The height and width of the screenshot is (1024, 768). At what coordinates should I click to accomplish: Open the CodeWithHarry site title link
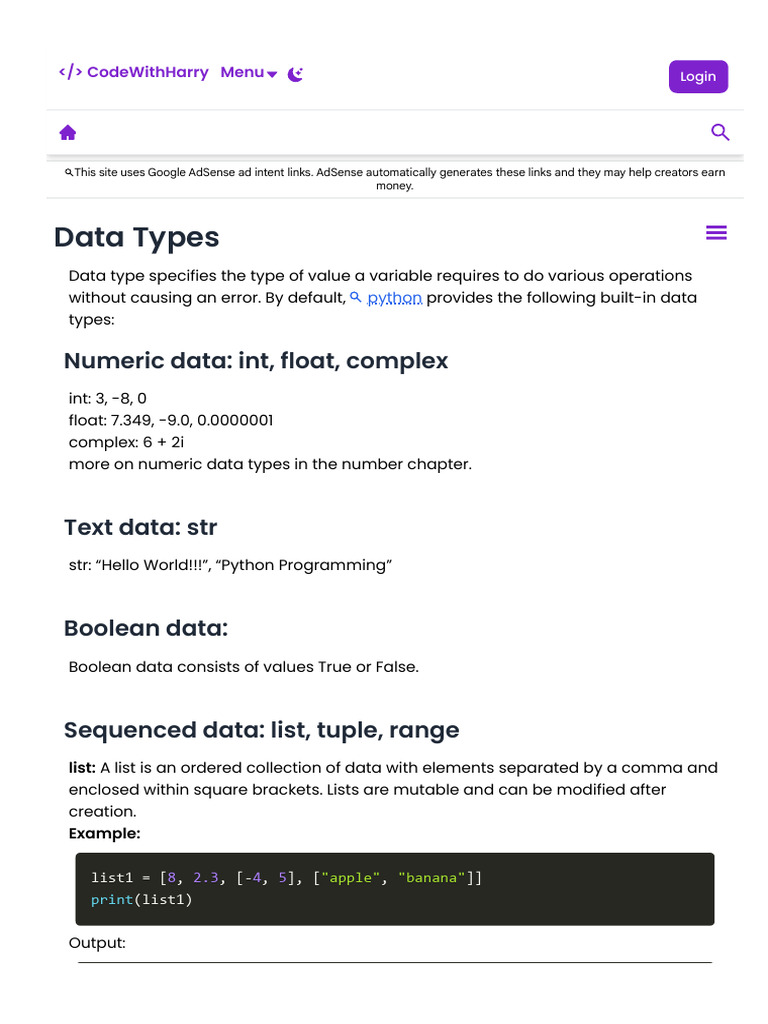[147, 72]
